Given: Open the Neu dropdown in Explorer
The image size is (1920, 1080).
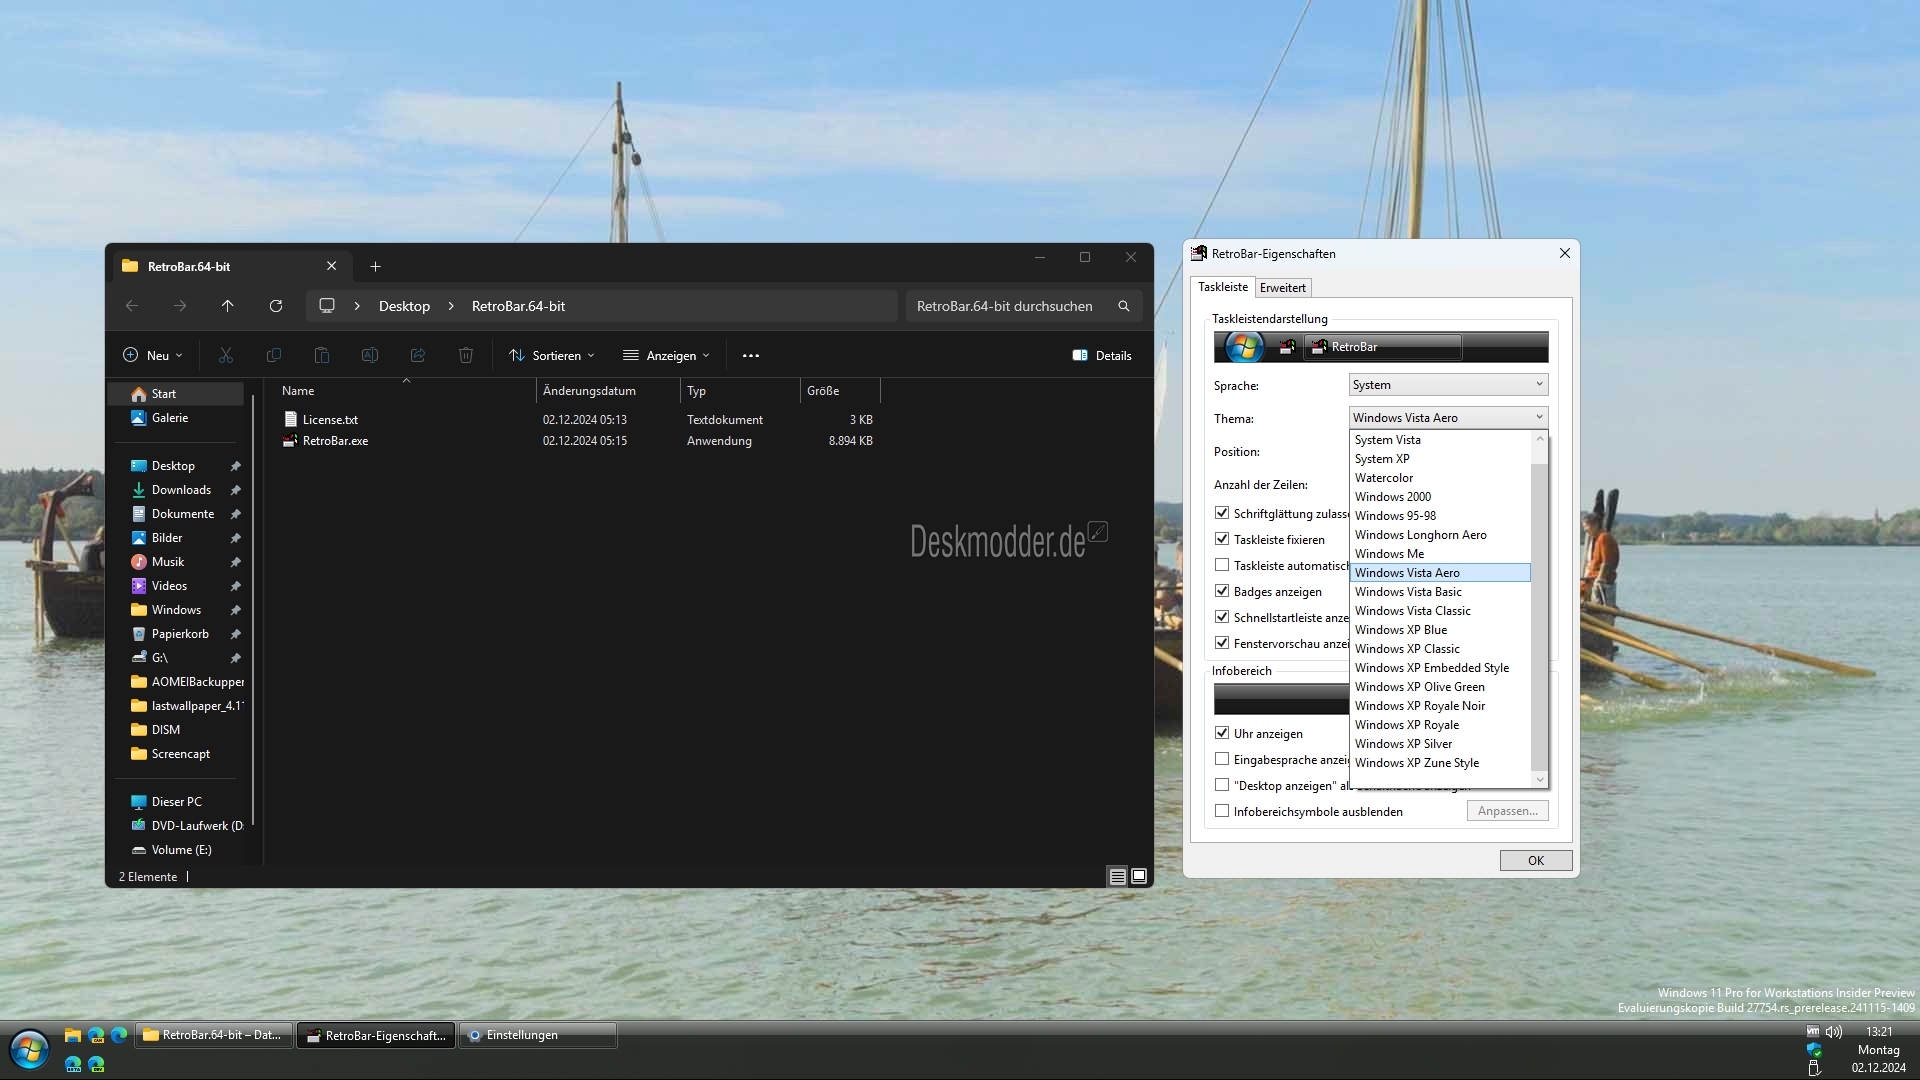Looking at the screenshot, I should tap(153, 355).
